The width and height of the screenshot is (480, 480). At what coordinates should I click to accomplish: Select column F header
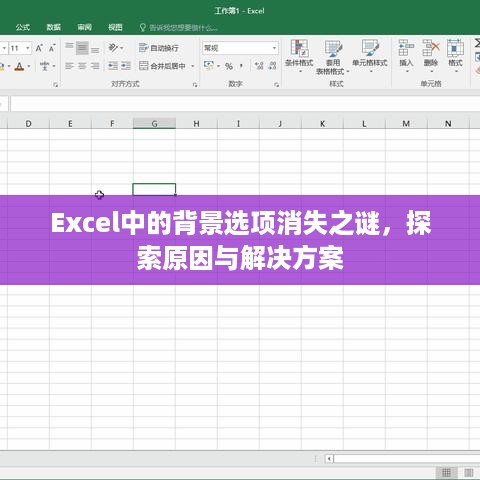pos(112,124)
